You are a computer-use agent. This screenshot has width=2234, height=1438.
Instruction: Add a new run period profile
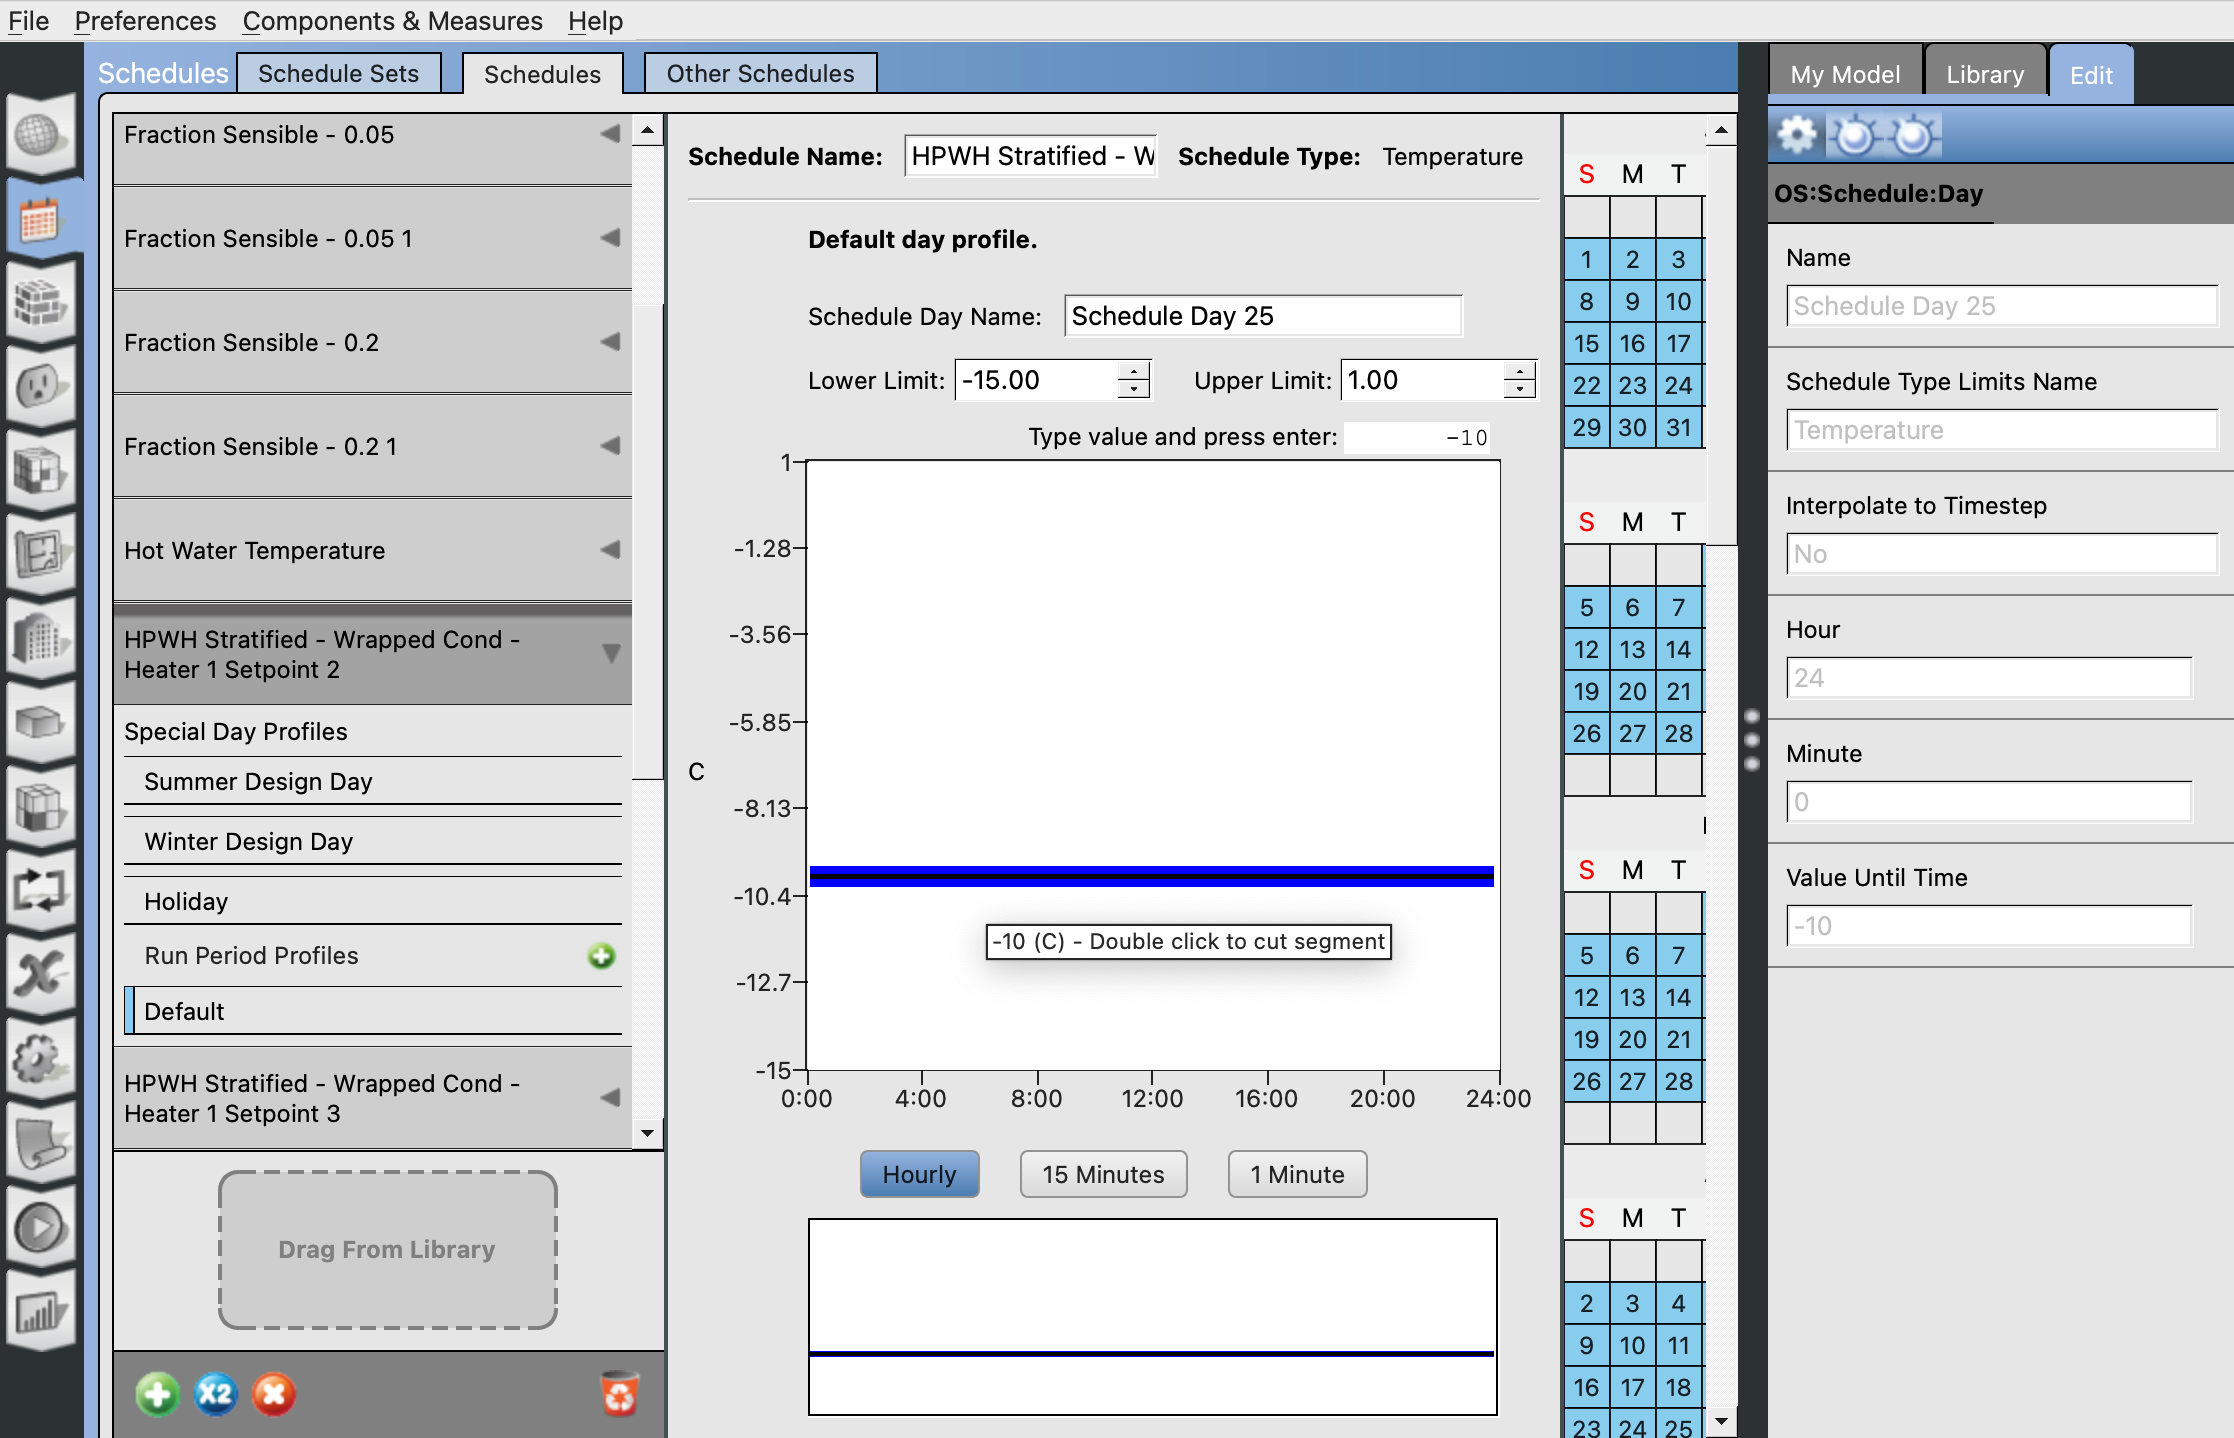(601, 956)
